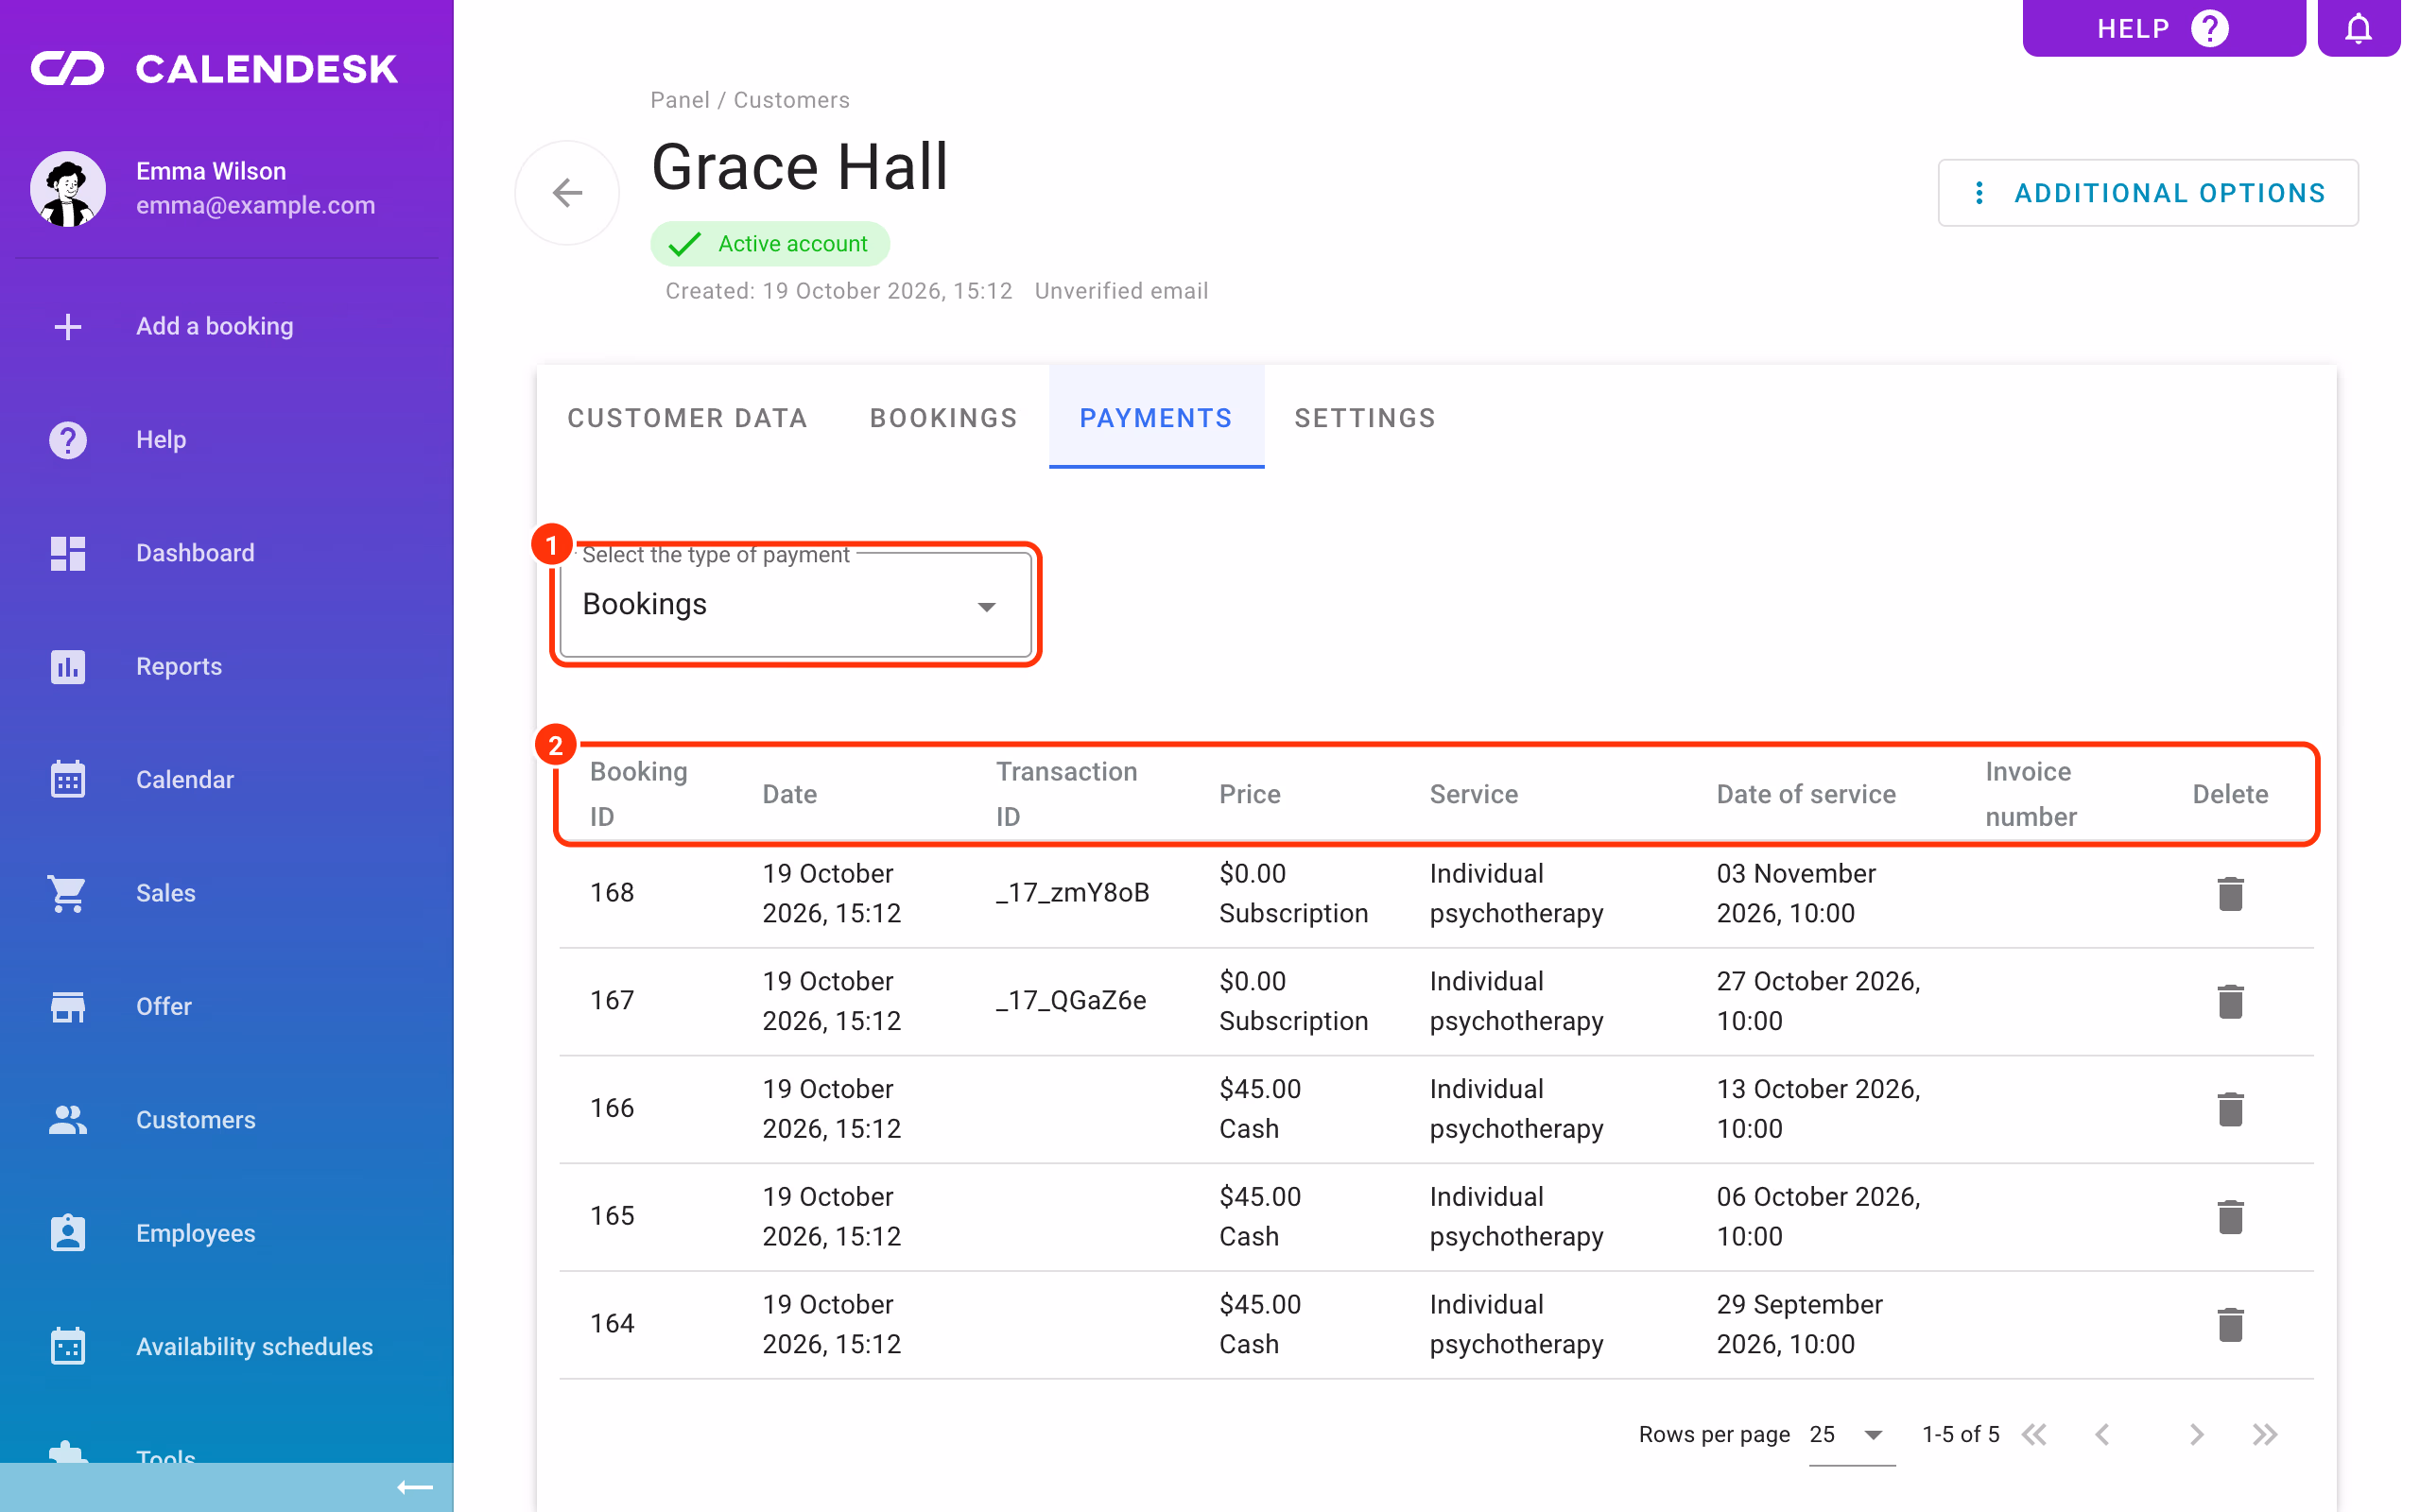Open Help from the sidebar question icon
Viewport: 2420px width, 1512px height.
(x=68, y=440)
